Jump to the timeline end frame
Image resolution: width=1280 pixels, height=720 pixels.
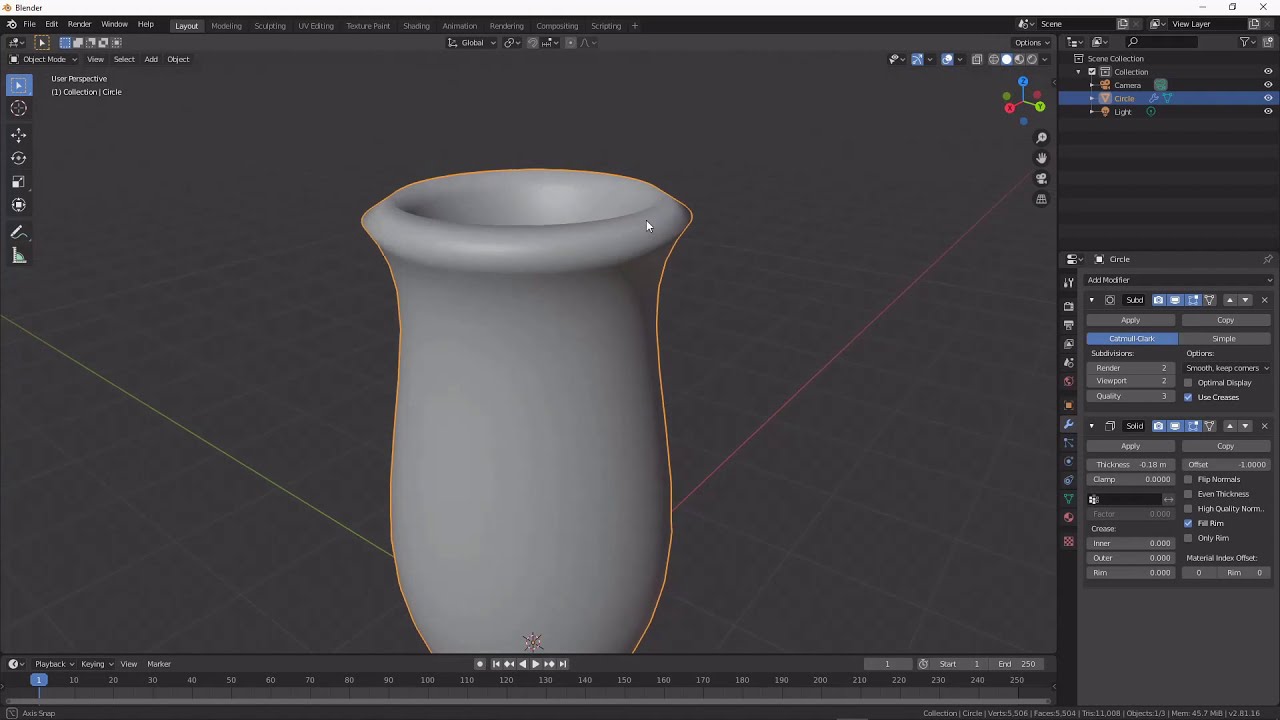pyautogui.click(x=563, y=664)
